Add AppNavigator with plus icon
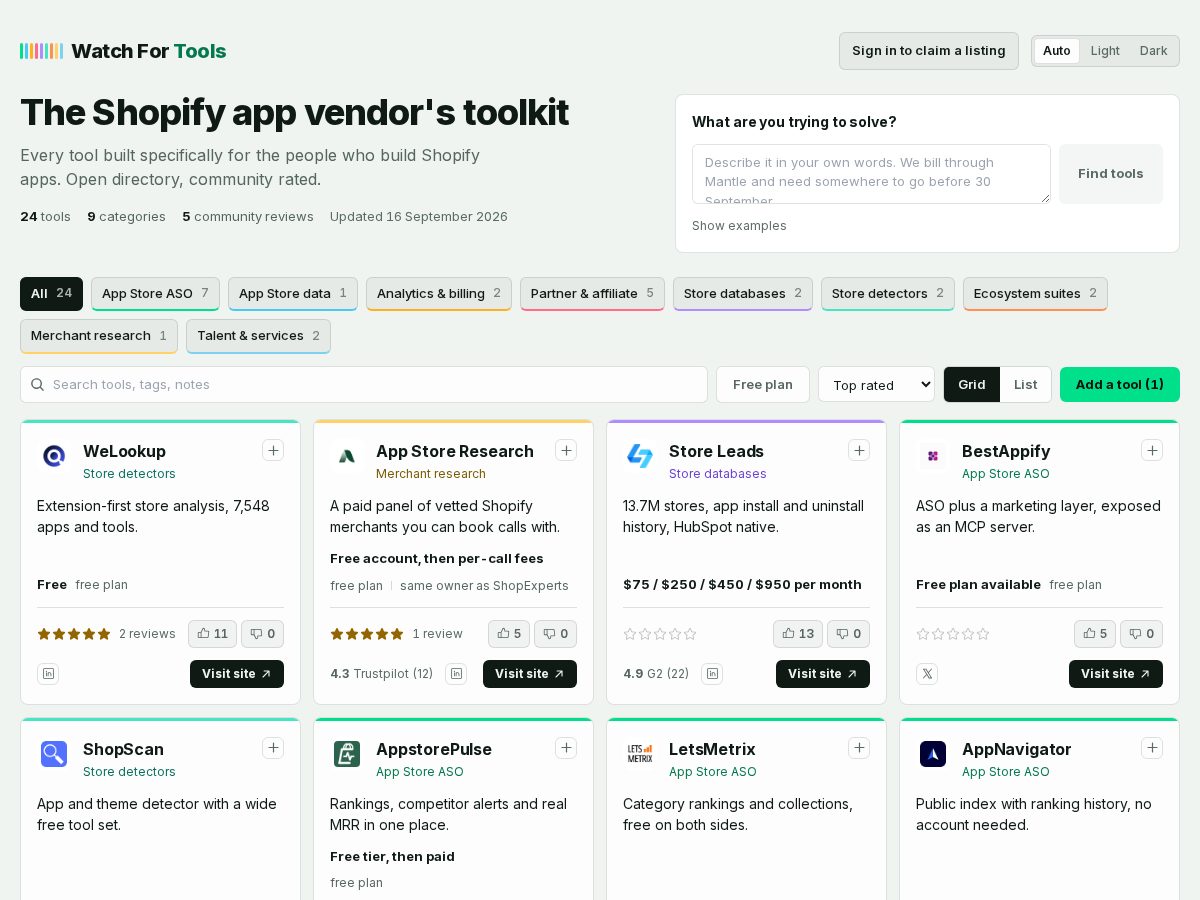1200x900 pixels. tap(1152, 748)
